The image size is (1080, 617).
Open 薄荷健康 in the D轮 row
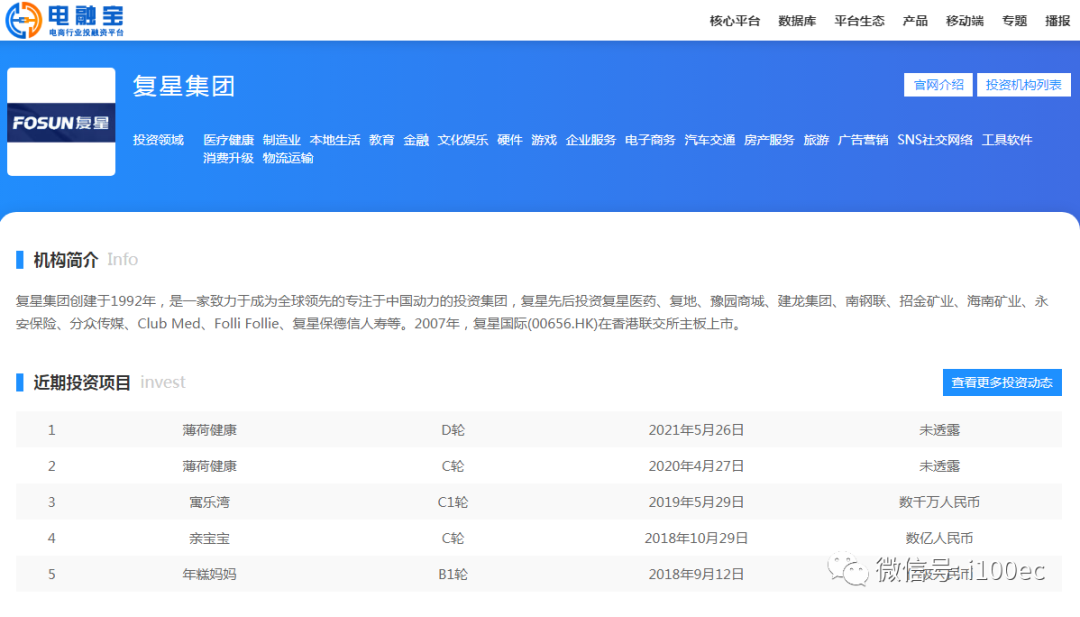point(209,430)
